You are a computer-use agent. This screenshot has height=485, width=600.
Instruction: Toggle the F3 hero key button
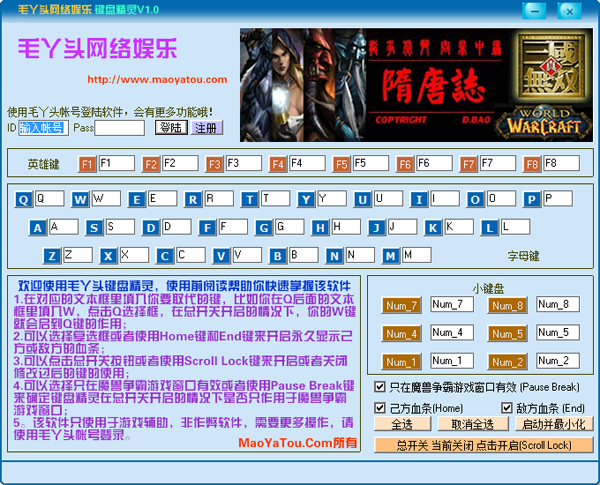(x=214, y=164)
